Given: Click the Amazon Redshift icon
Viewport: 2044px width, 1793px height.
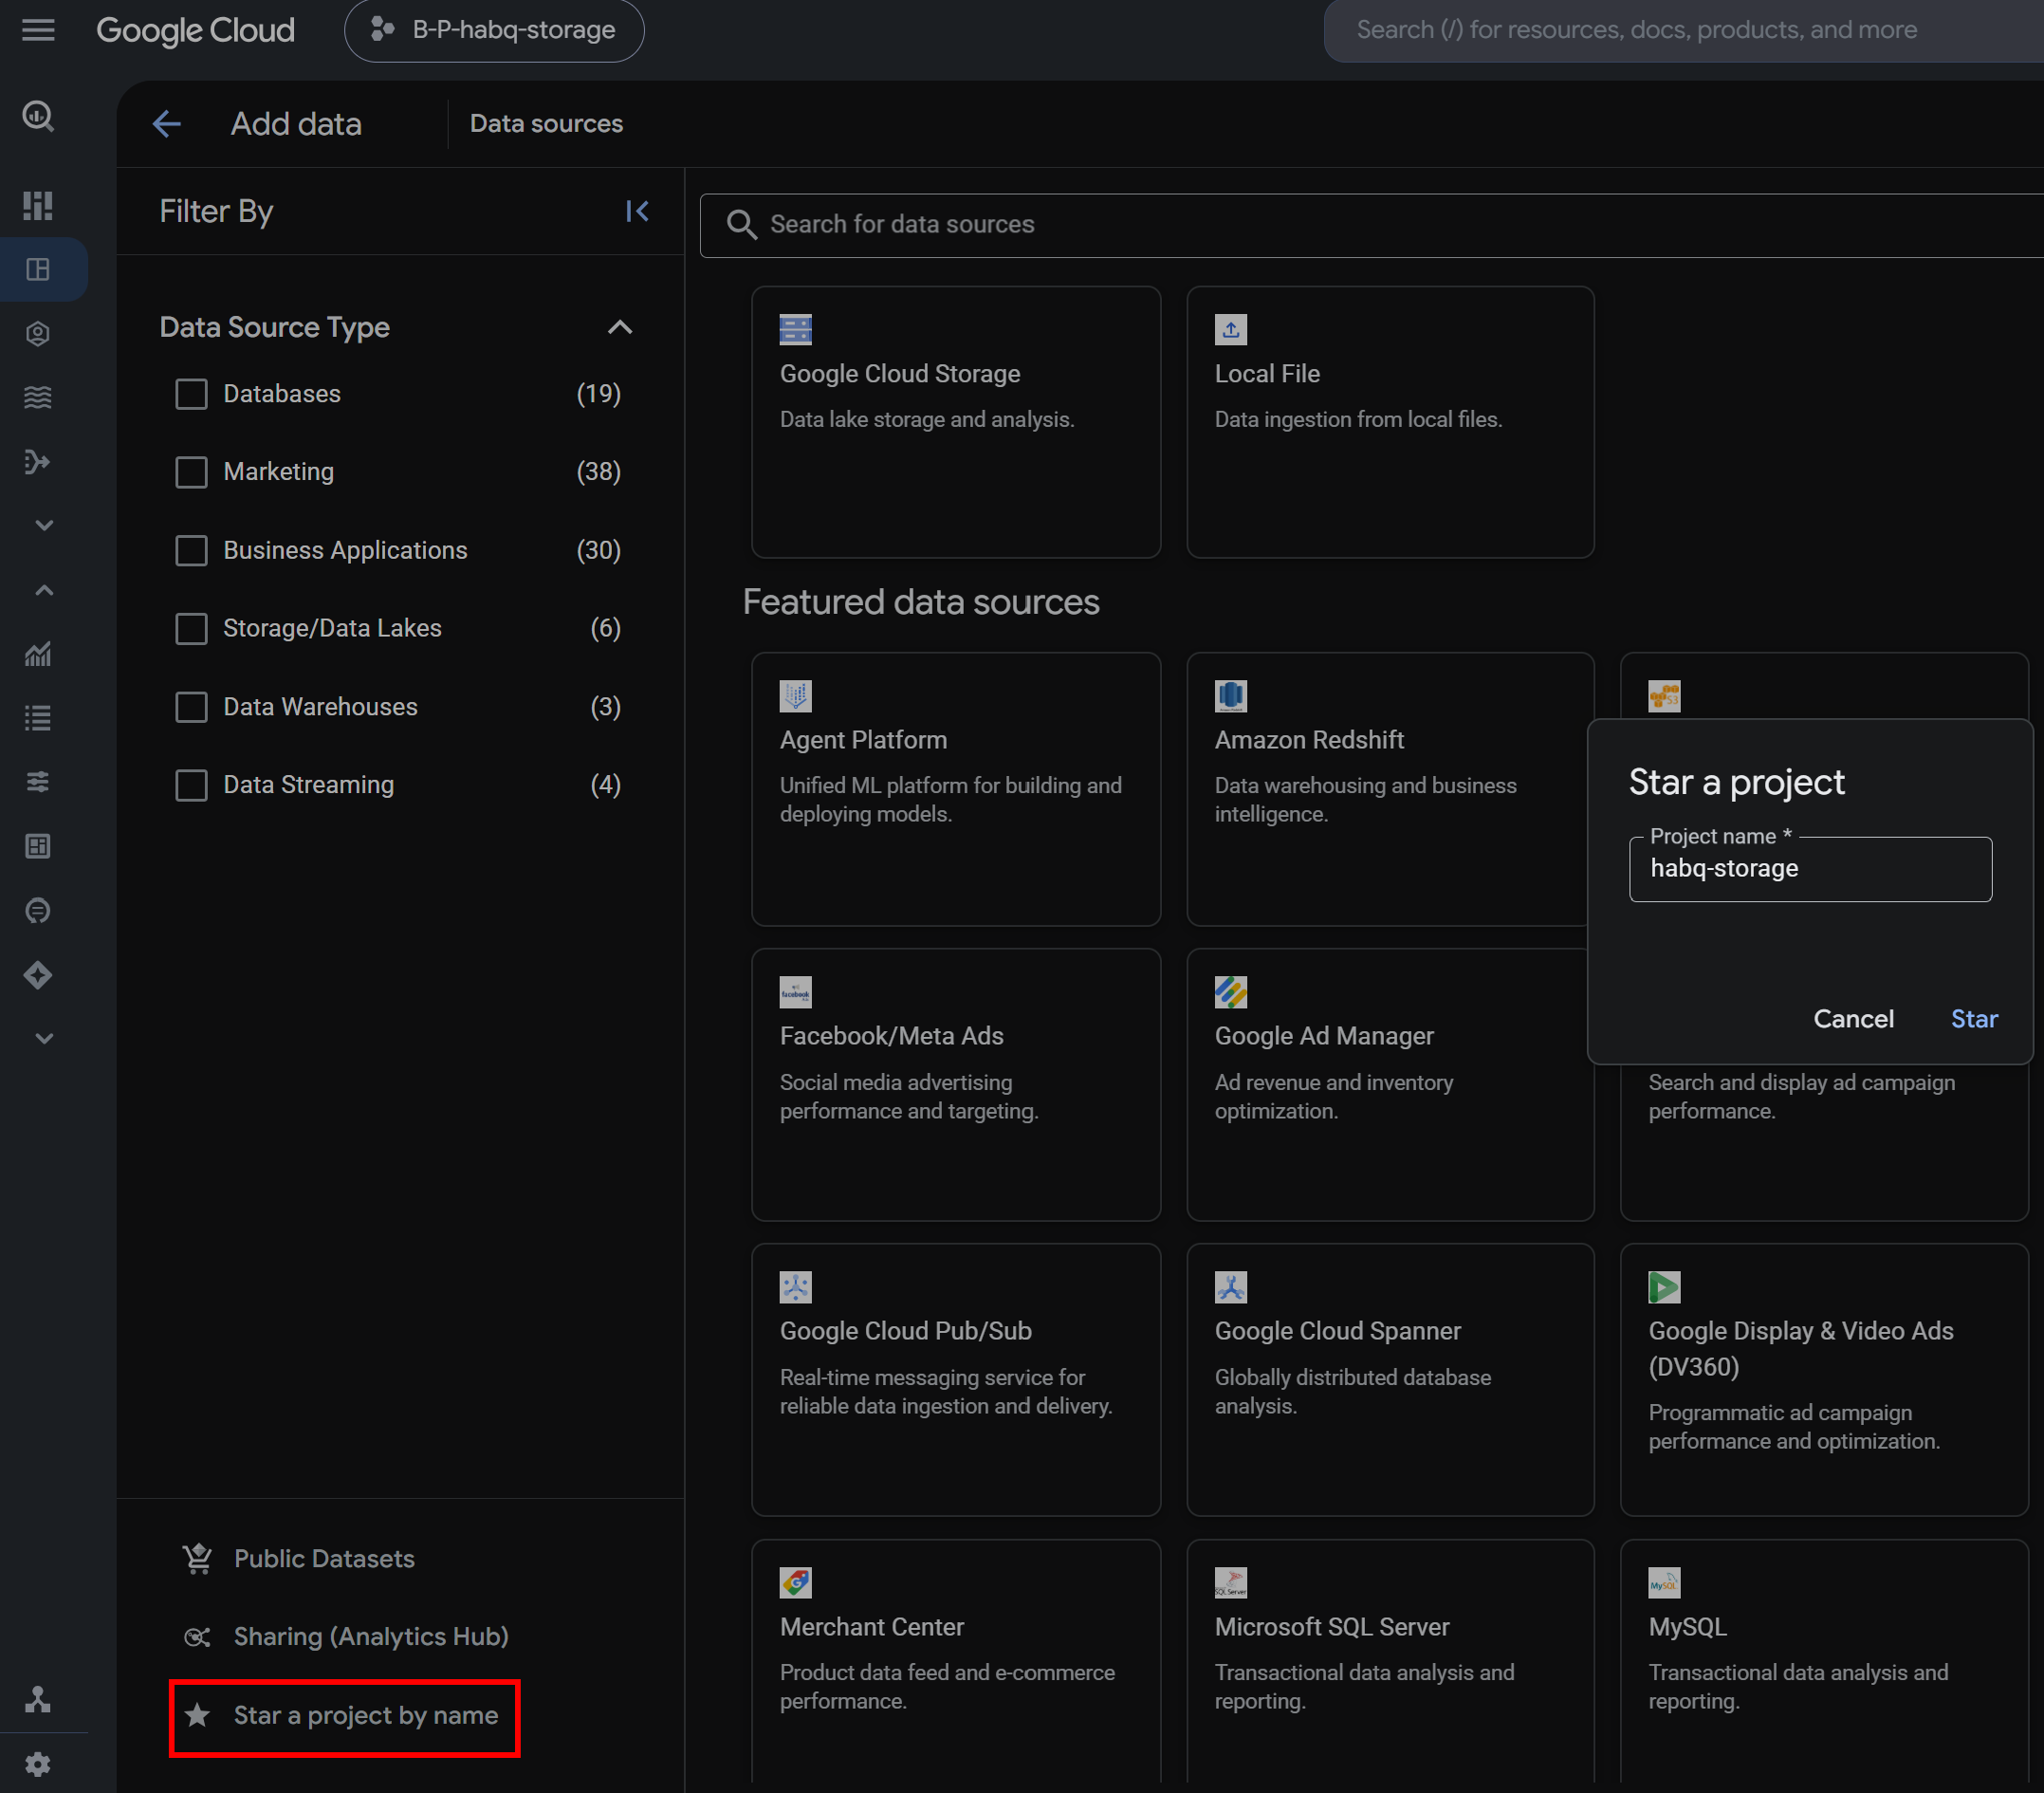Looking at the screenshot, I should (x=1231, y=696).
